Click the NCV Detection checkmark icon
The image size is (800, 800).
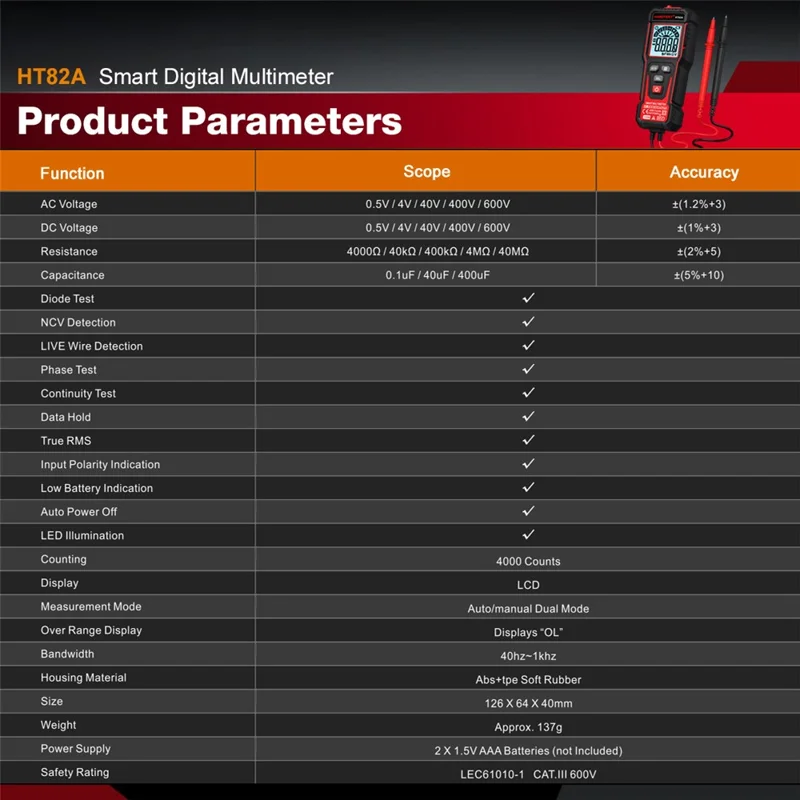pos(528,322)
